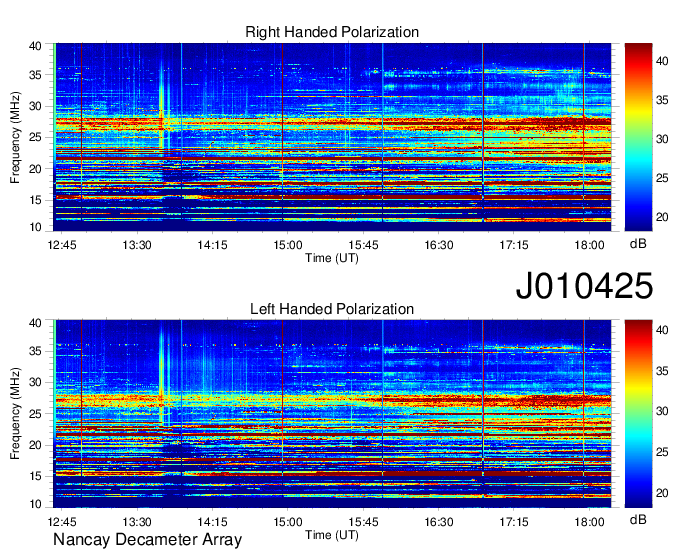
Task: Click the 10 MHz tick on lower frequency axis
Action: [x=36, y=504]
